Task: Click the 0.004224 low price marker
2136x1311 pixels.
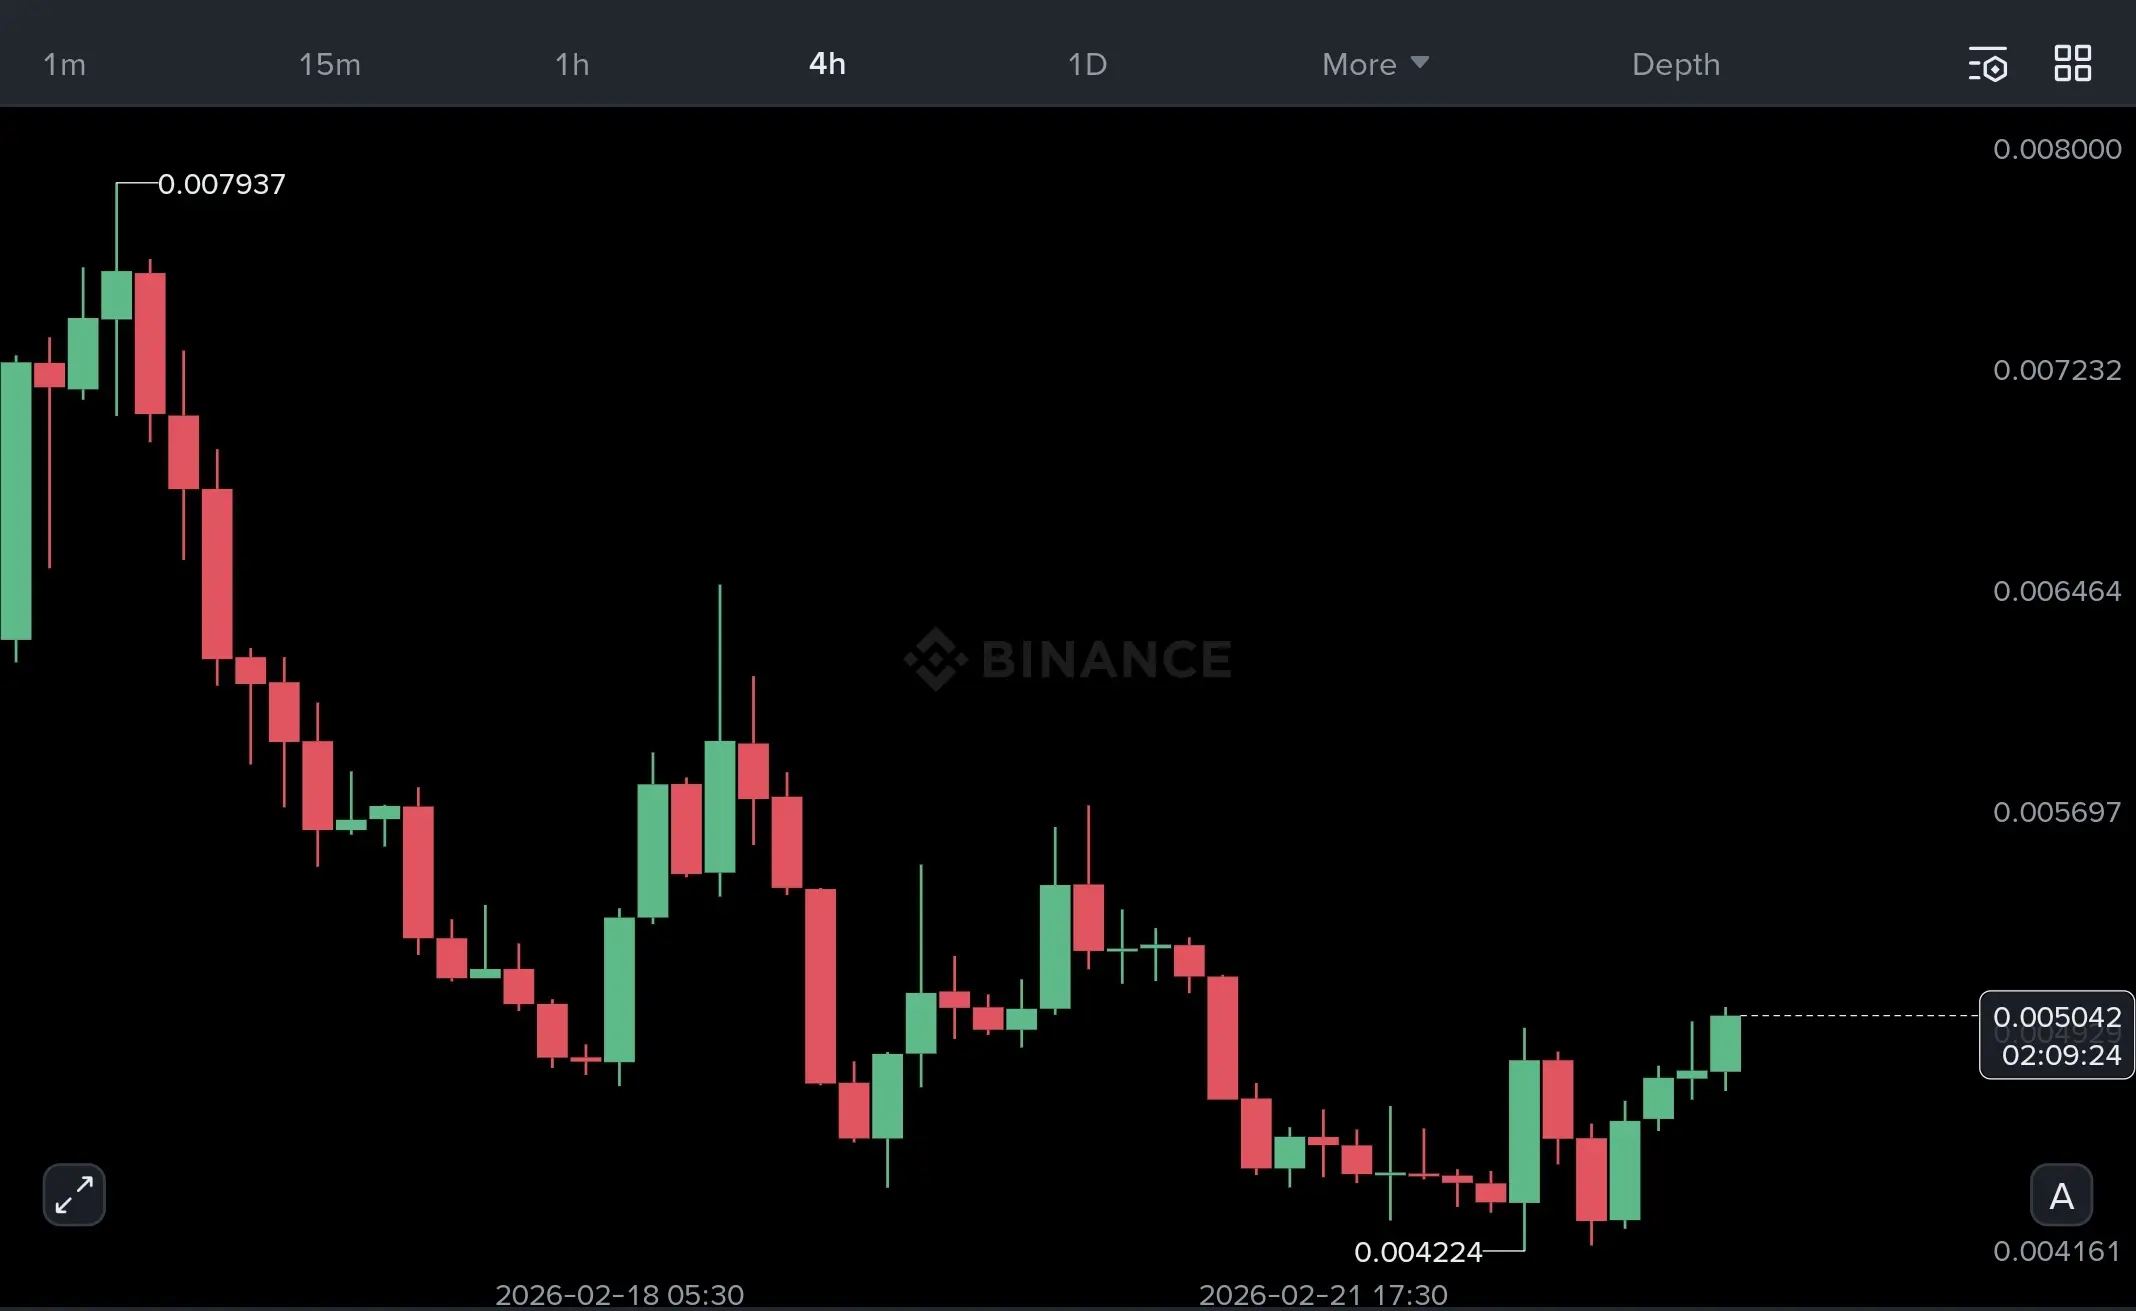Action: click(1418, 1252)
